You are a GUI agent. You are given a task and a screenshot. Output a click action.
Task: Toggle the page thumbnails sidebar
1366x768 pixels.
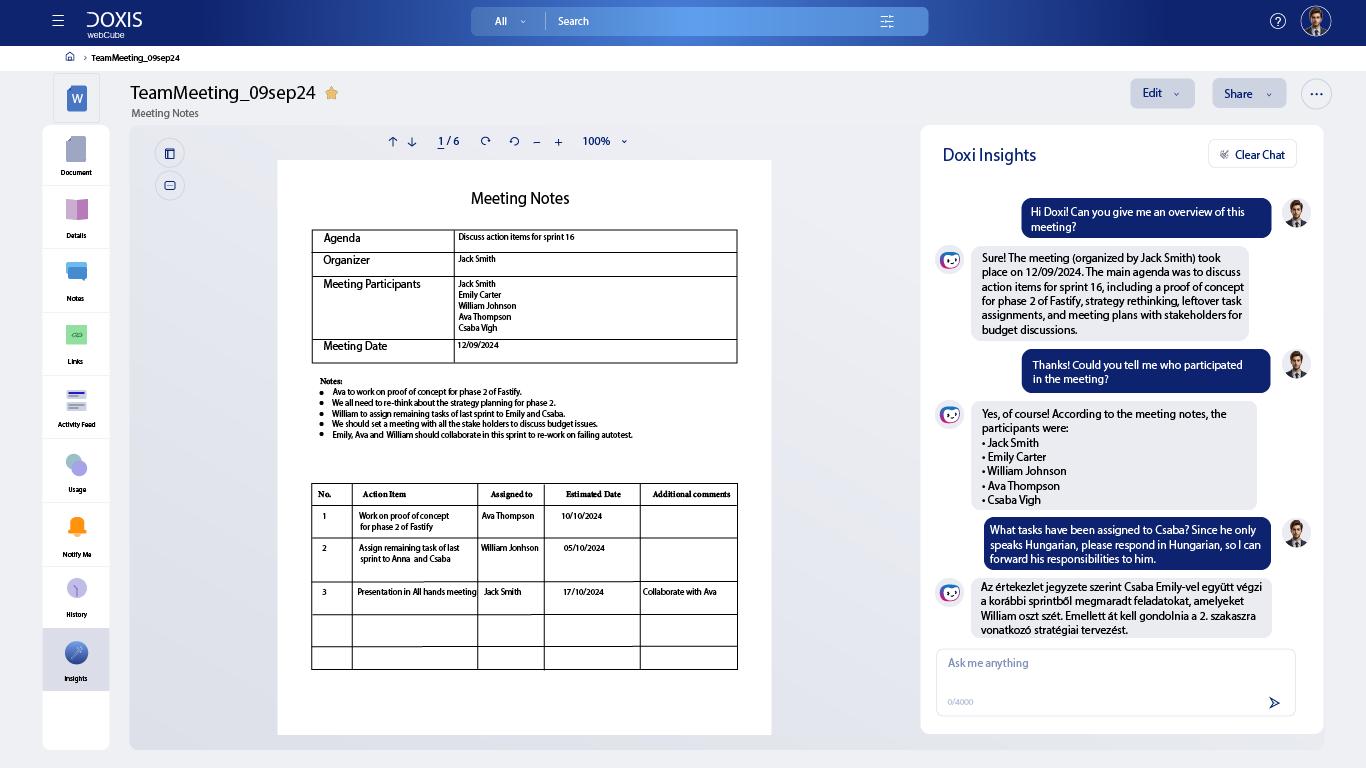(170, 153)
